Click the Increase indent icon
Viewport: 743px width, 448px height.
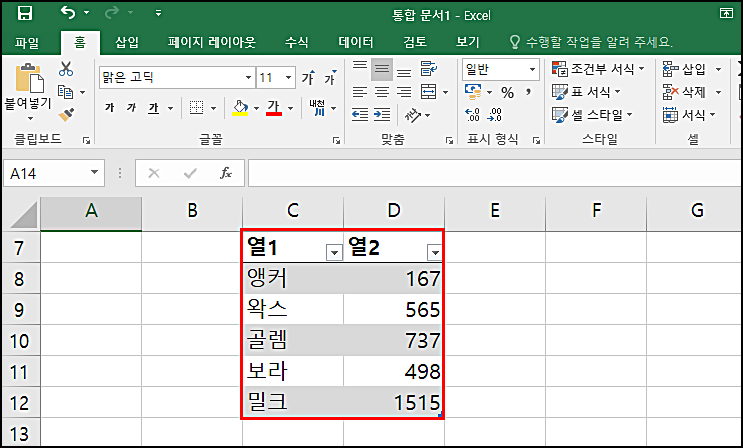click(382, 115)
